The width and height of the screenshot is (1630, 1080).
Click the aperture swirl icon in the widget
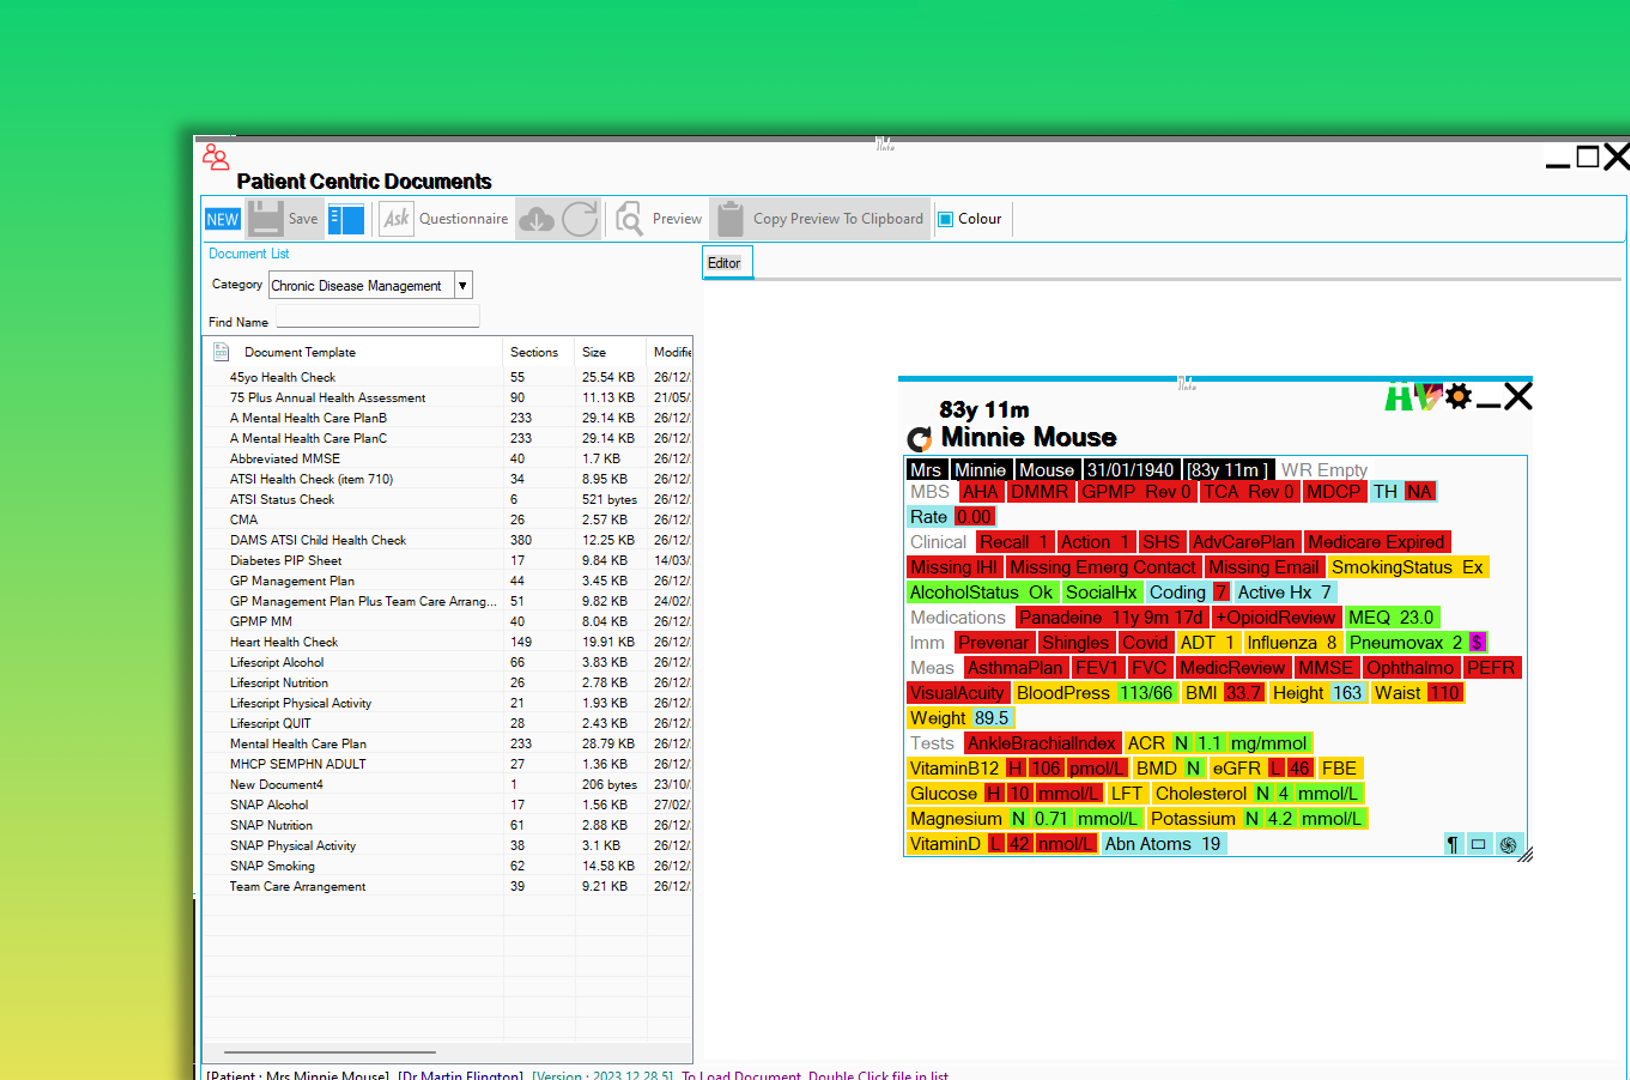(x=1508, y=845)
